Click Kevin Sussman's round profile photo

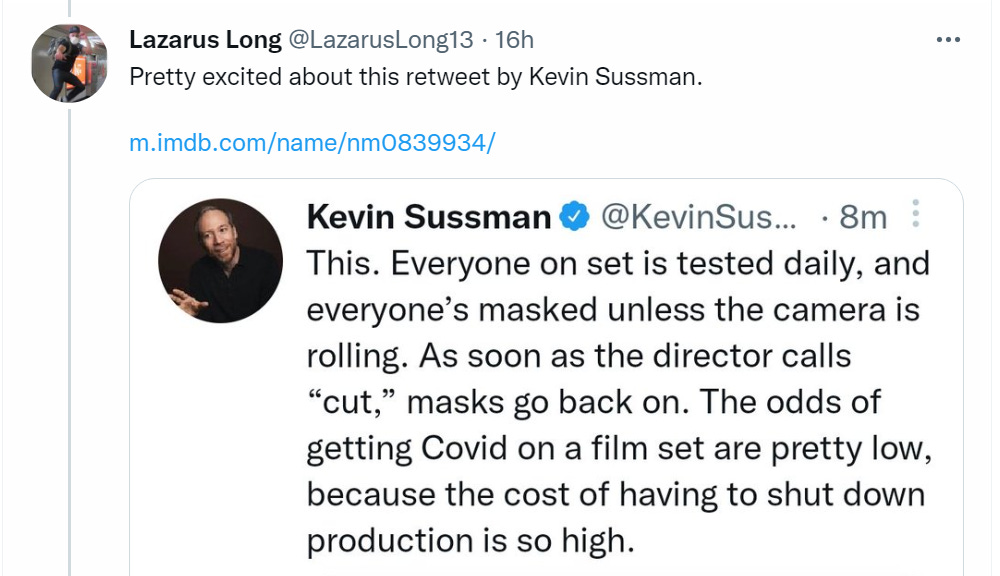point(220,260)
